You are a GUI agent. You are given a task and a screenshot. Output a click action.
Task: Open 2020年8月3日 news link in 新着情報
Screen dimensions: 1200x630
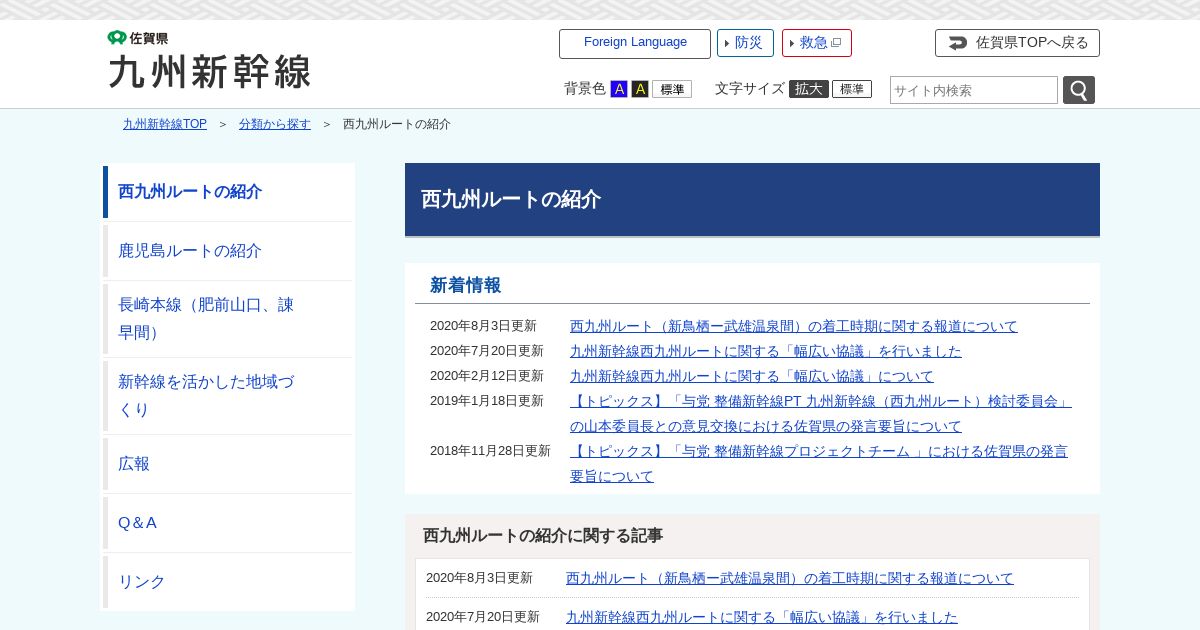(794, 326)
